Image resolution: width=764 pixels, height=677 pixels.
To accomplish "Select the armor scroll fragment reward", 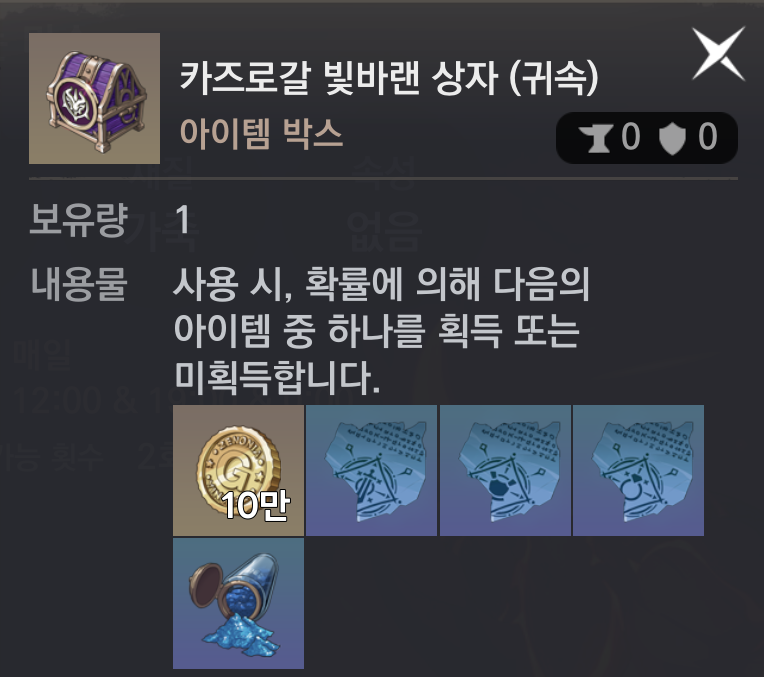I will click(505, 470).
